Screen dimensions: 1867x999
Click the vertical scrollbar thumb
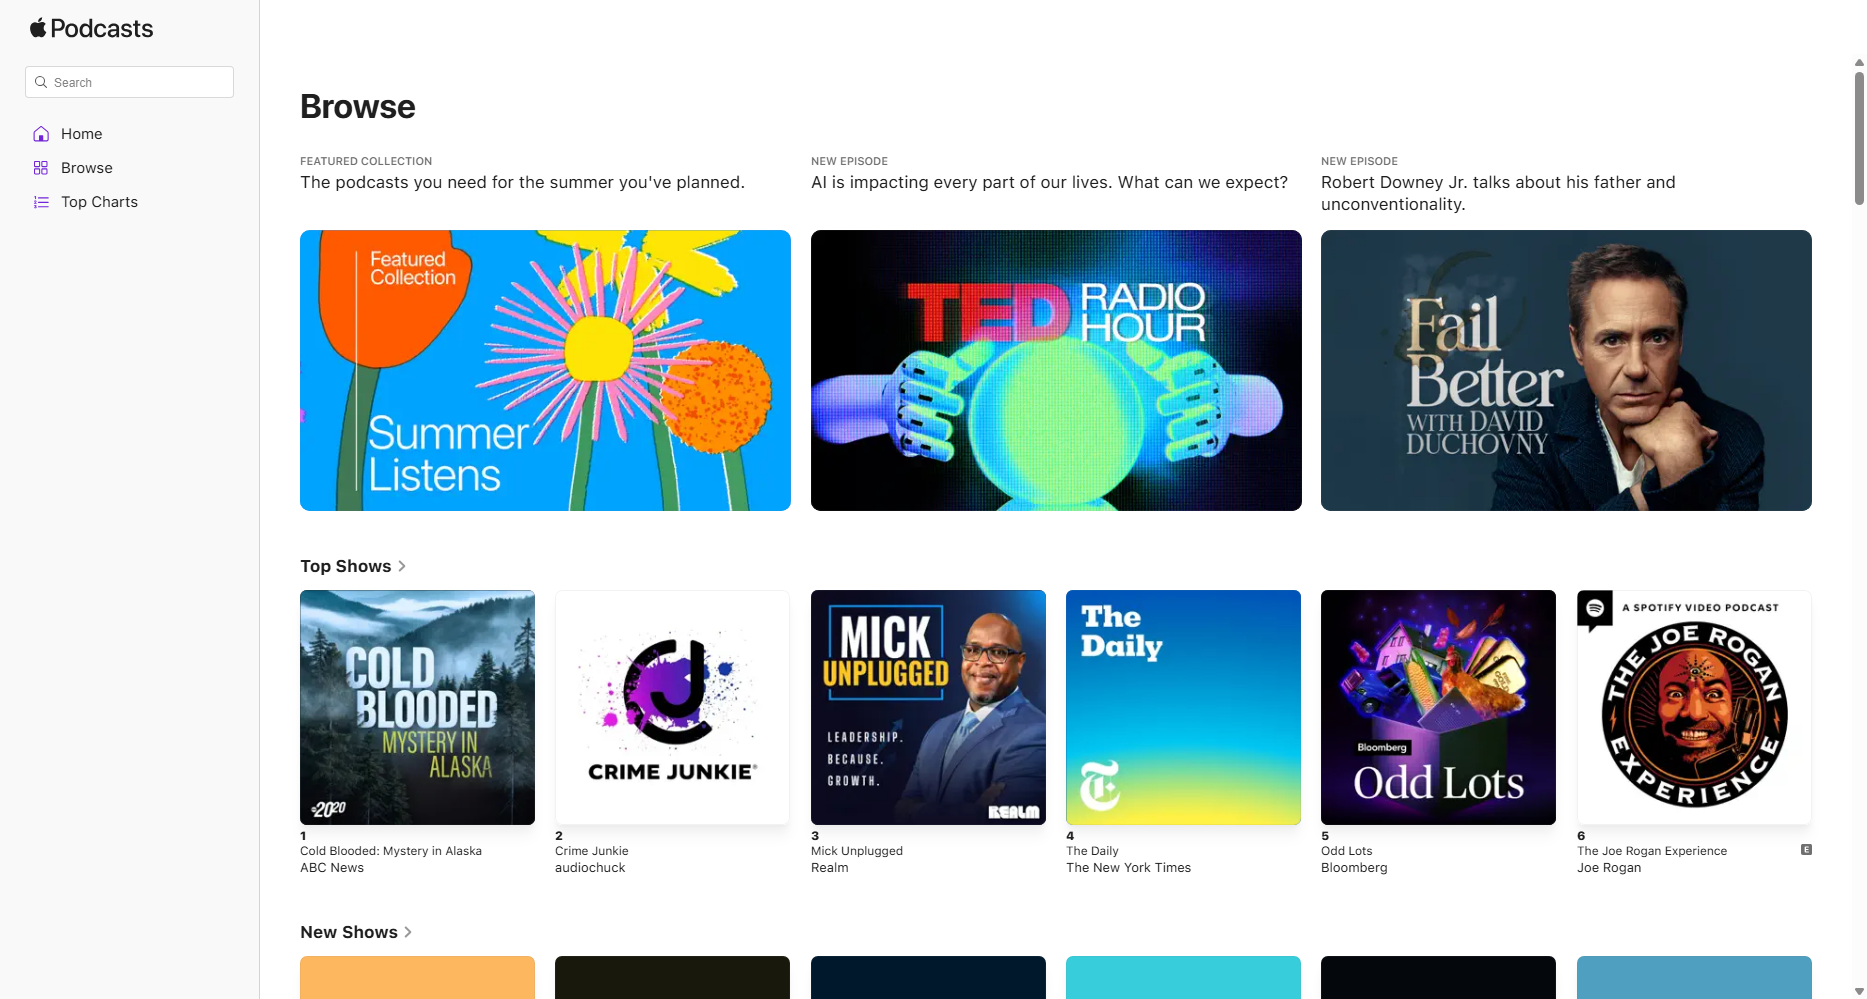[1859, 138]
